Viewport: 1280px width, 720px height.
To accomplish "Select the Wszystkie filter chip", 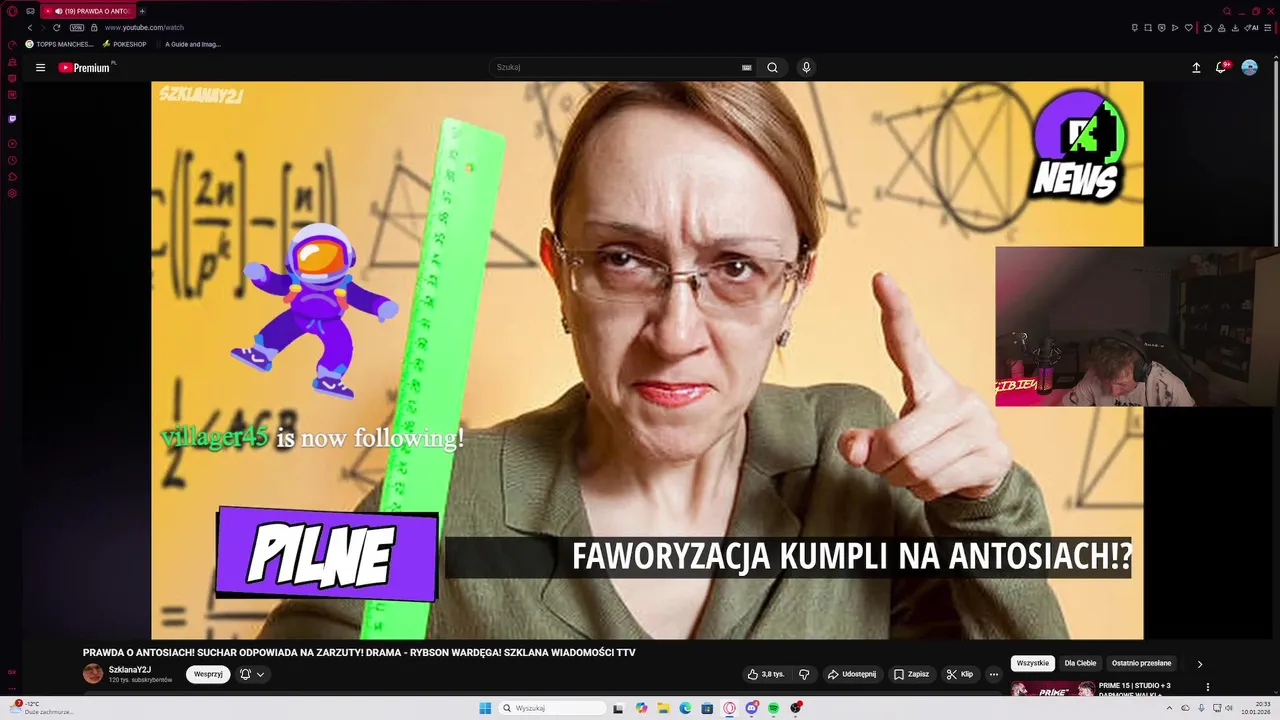I will click(1033, 663).
